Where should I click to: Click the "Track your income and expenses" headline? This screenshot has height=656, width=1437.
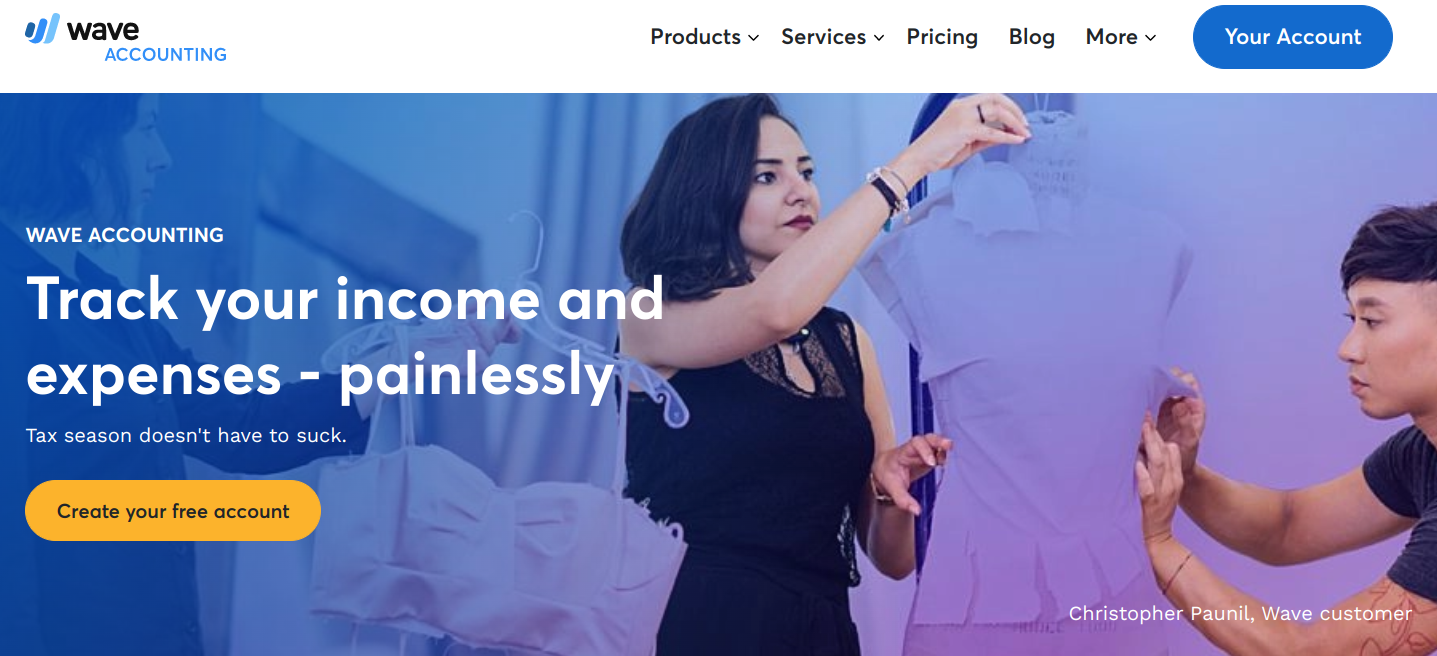(345, 336)
